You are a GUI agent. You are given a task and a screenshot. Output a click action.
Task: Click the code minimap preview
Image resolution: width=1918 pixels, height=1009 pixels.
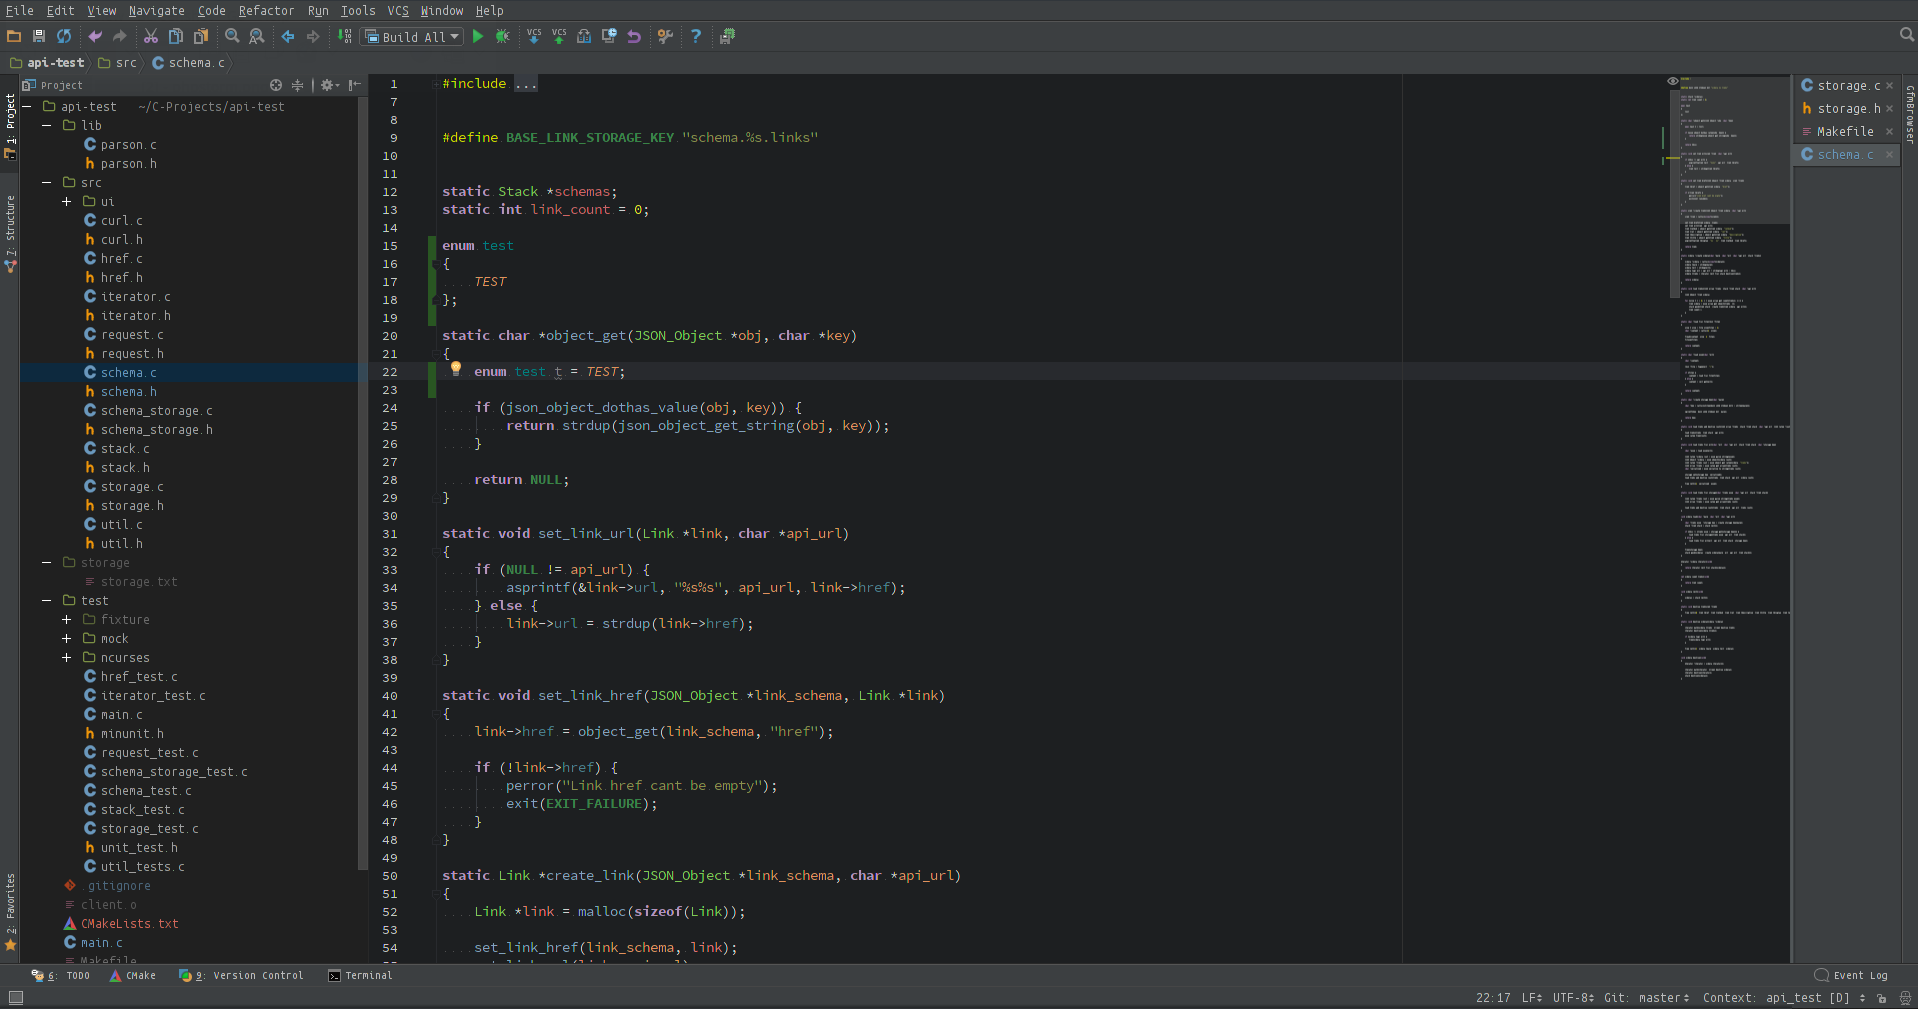tap(1734, 380)
